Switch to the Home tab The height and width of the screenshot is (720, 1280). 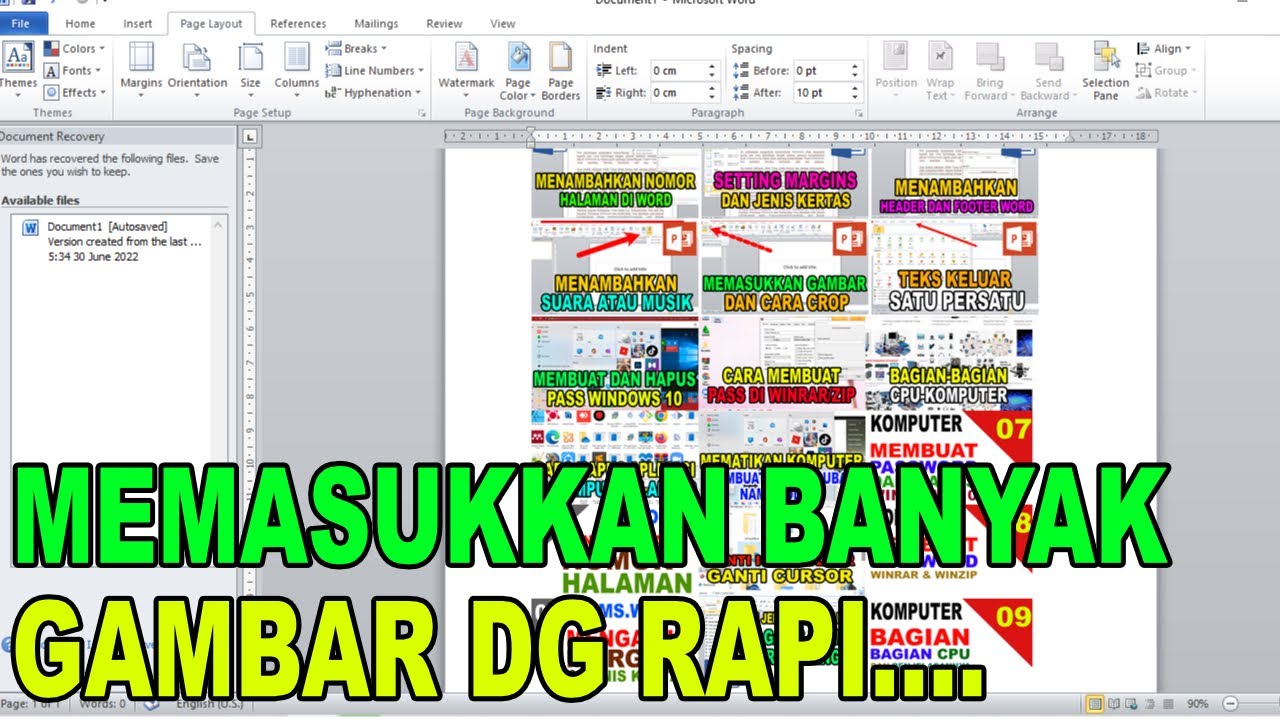tap(80, 23)
